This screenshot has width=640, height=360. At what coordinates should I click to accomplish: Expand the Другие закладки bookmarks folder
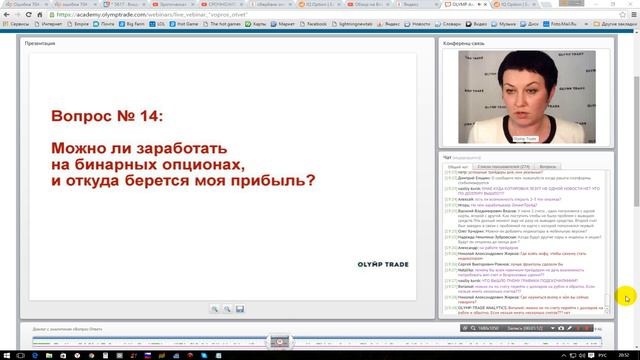click(615, 24)
